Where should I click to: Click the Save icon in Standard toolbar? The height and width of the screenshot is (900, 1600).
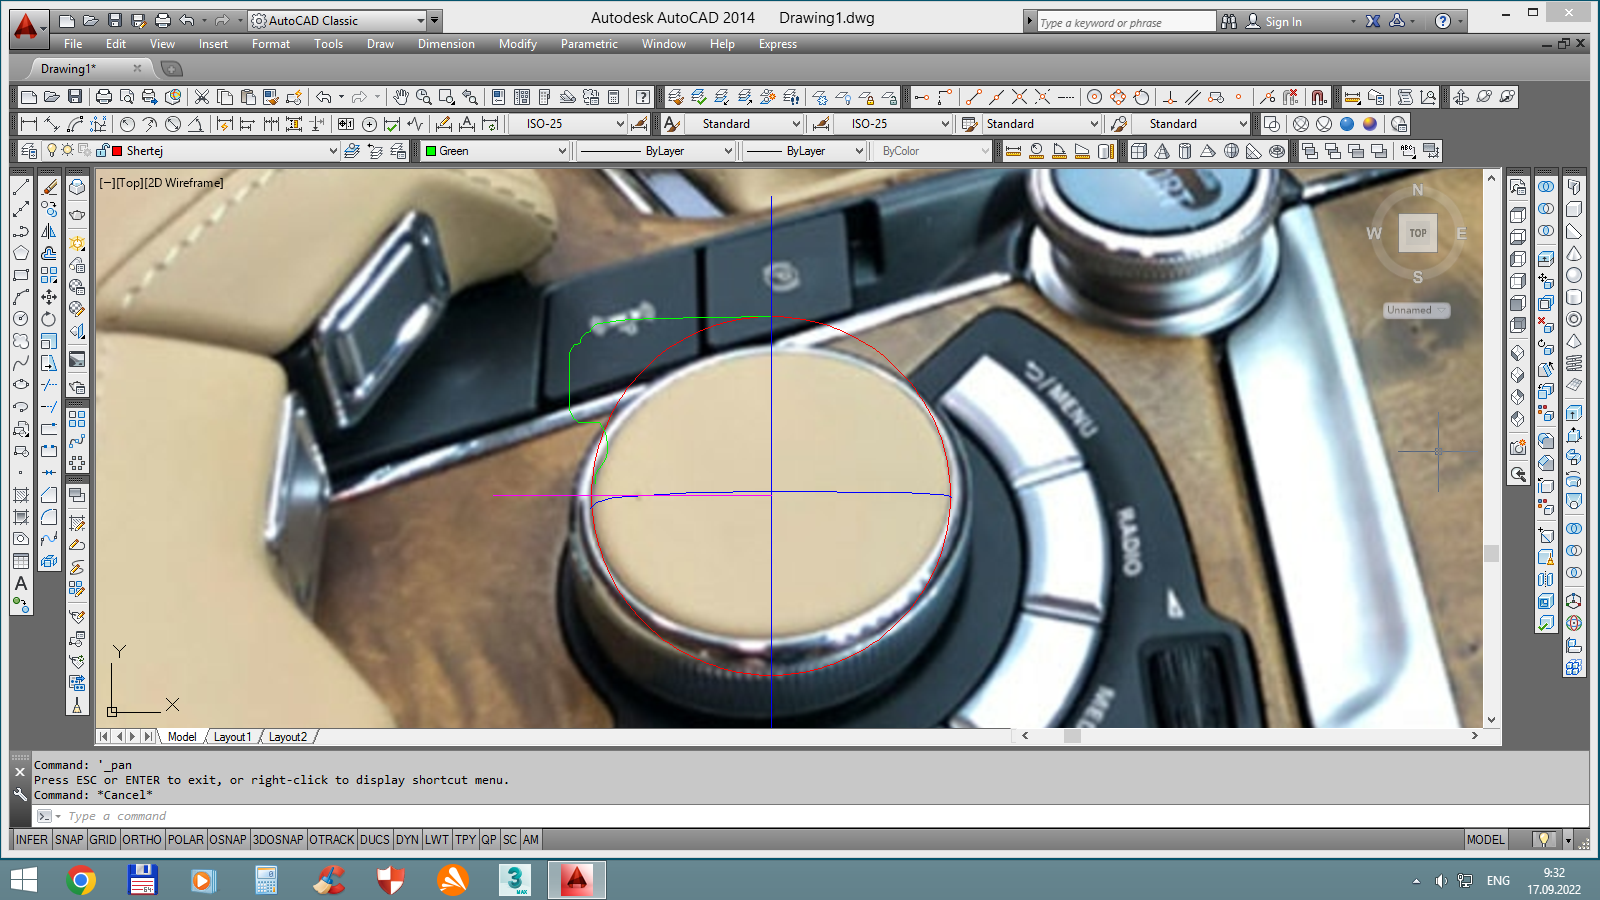75,97
